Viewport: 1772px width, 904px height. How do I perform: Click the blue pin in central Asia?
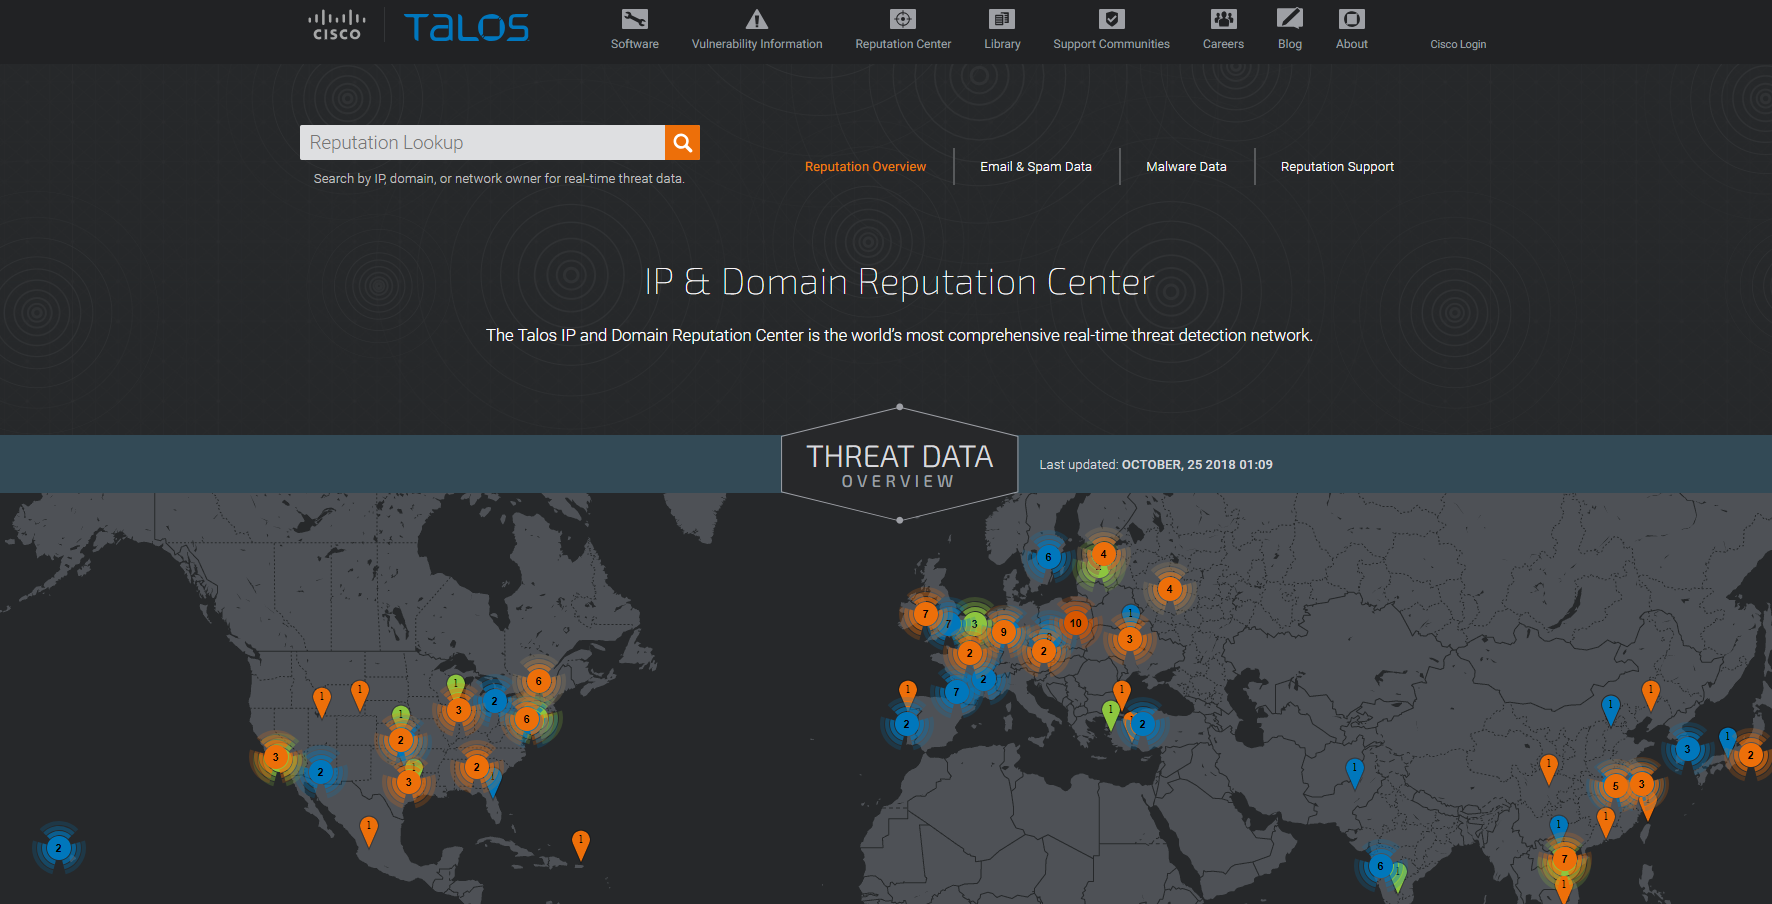tap(1354, 773)
